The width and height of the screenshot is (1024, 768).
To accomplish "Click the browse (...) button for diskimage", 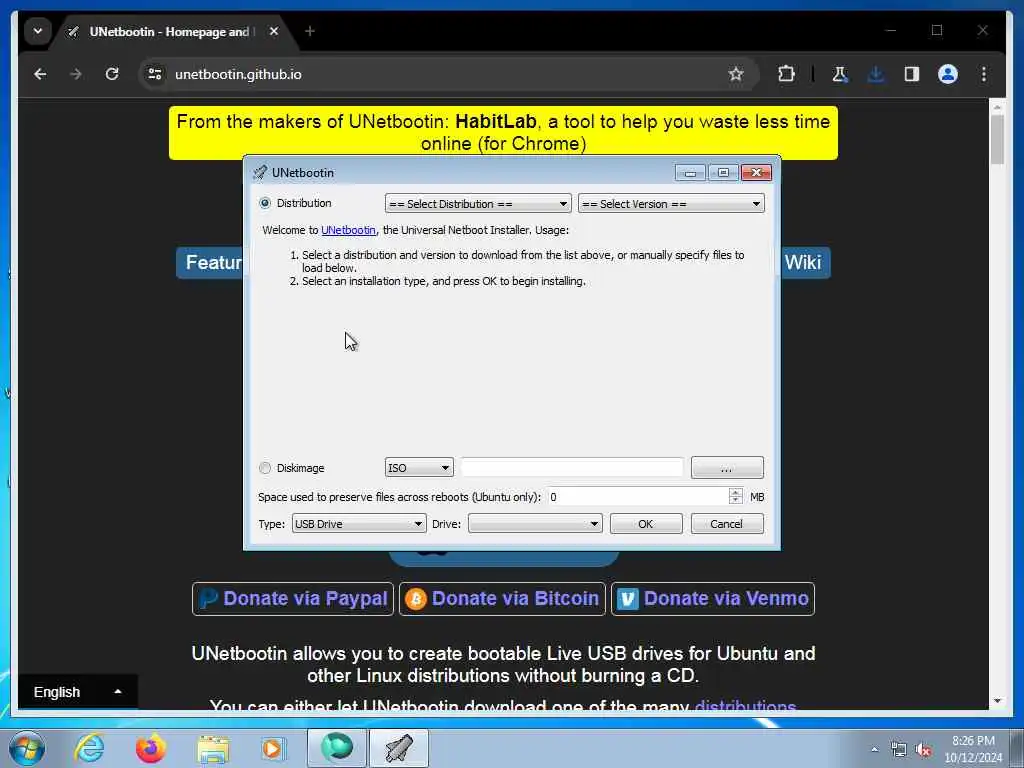I will (x=727, y=468).
